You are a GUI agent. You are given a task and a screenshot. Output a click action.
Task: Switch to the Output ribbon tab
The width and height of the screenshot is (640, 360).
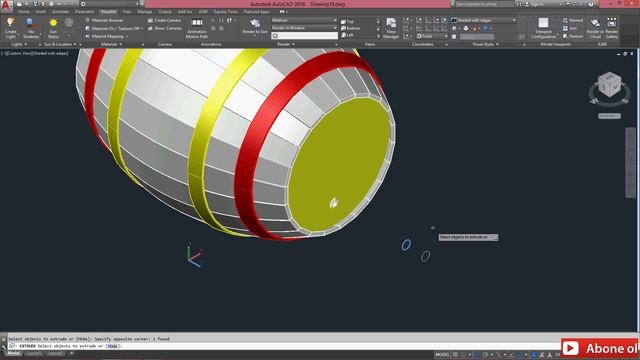pos(165,12)
